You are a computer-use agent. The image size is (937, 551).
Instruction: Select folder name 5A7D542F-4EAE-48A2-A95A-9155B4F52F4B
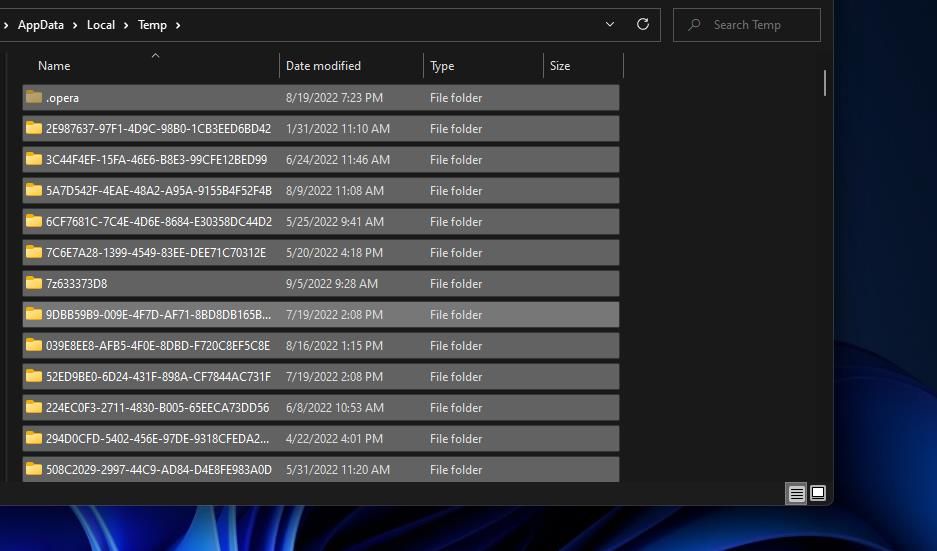(159, 191)
